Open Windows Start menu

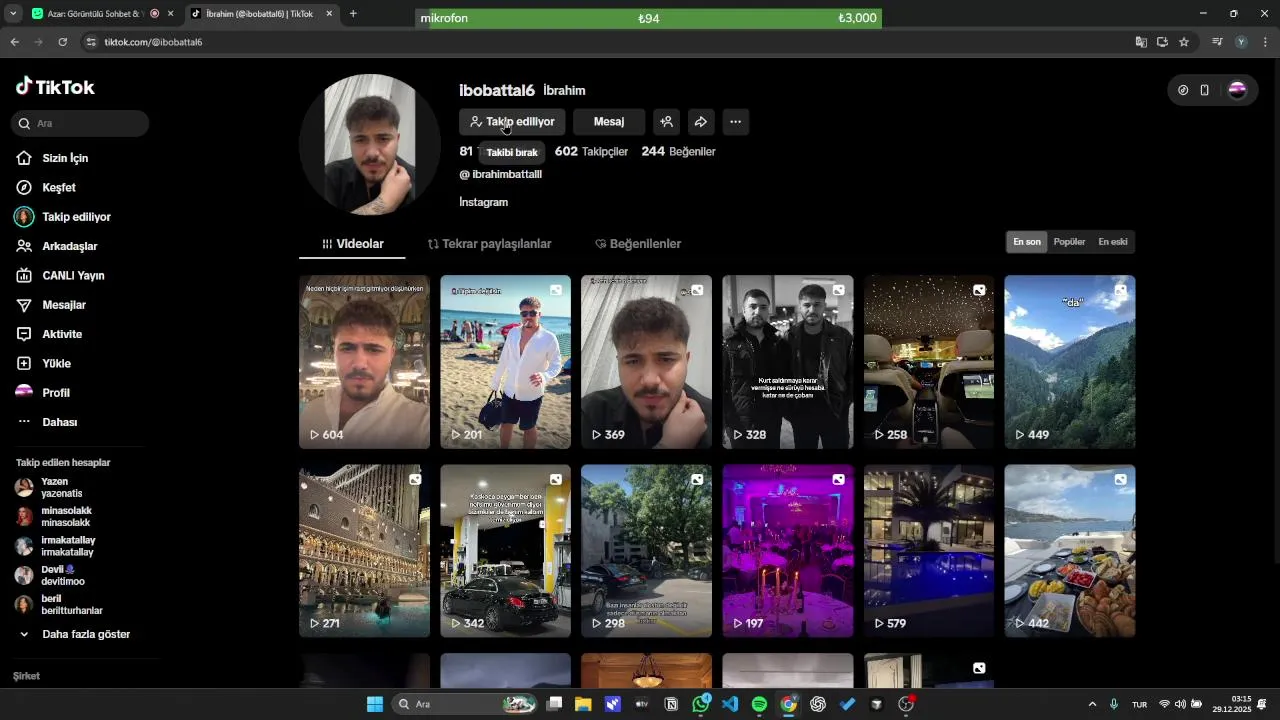tap(375, 704)
